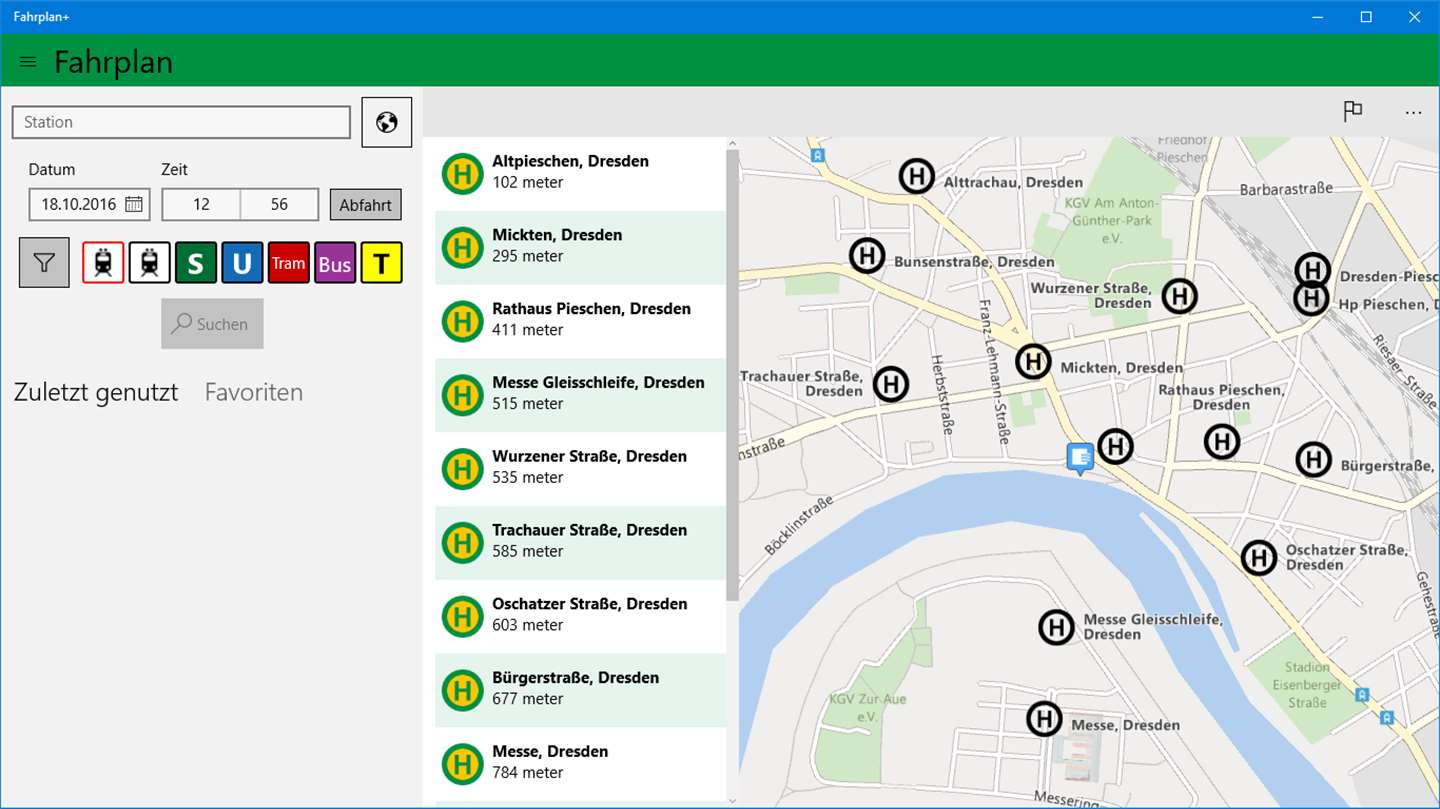This screenshot has height=809, width=1440.
Task: Toggle the Tram transport filter
Action: tap(288, 263)
